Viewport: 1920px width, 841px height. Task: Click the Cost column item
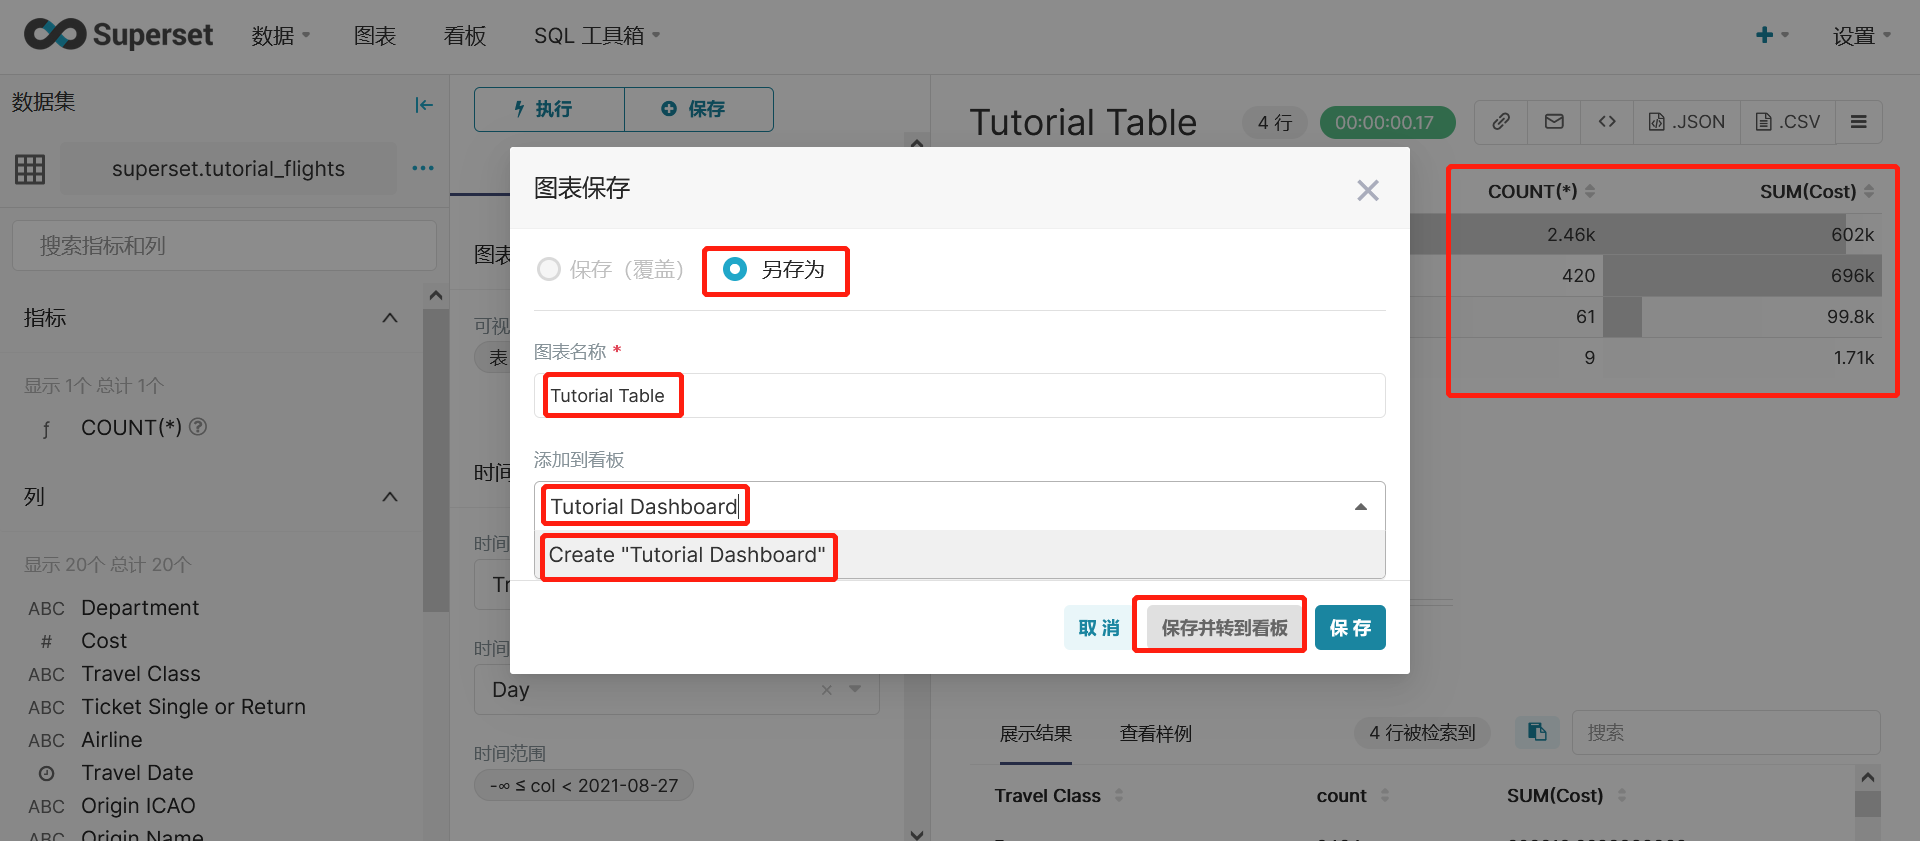[x=104, y=641]
